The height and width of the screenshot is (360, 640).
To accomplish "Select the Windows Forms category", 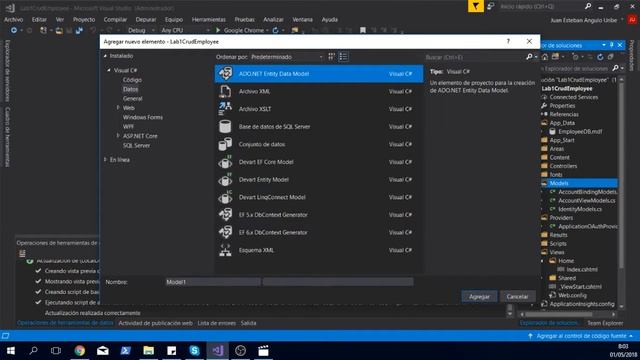I will click(143, 117).
